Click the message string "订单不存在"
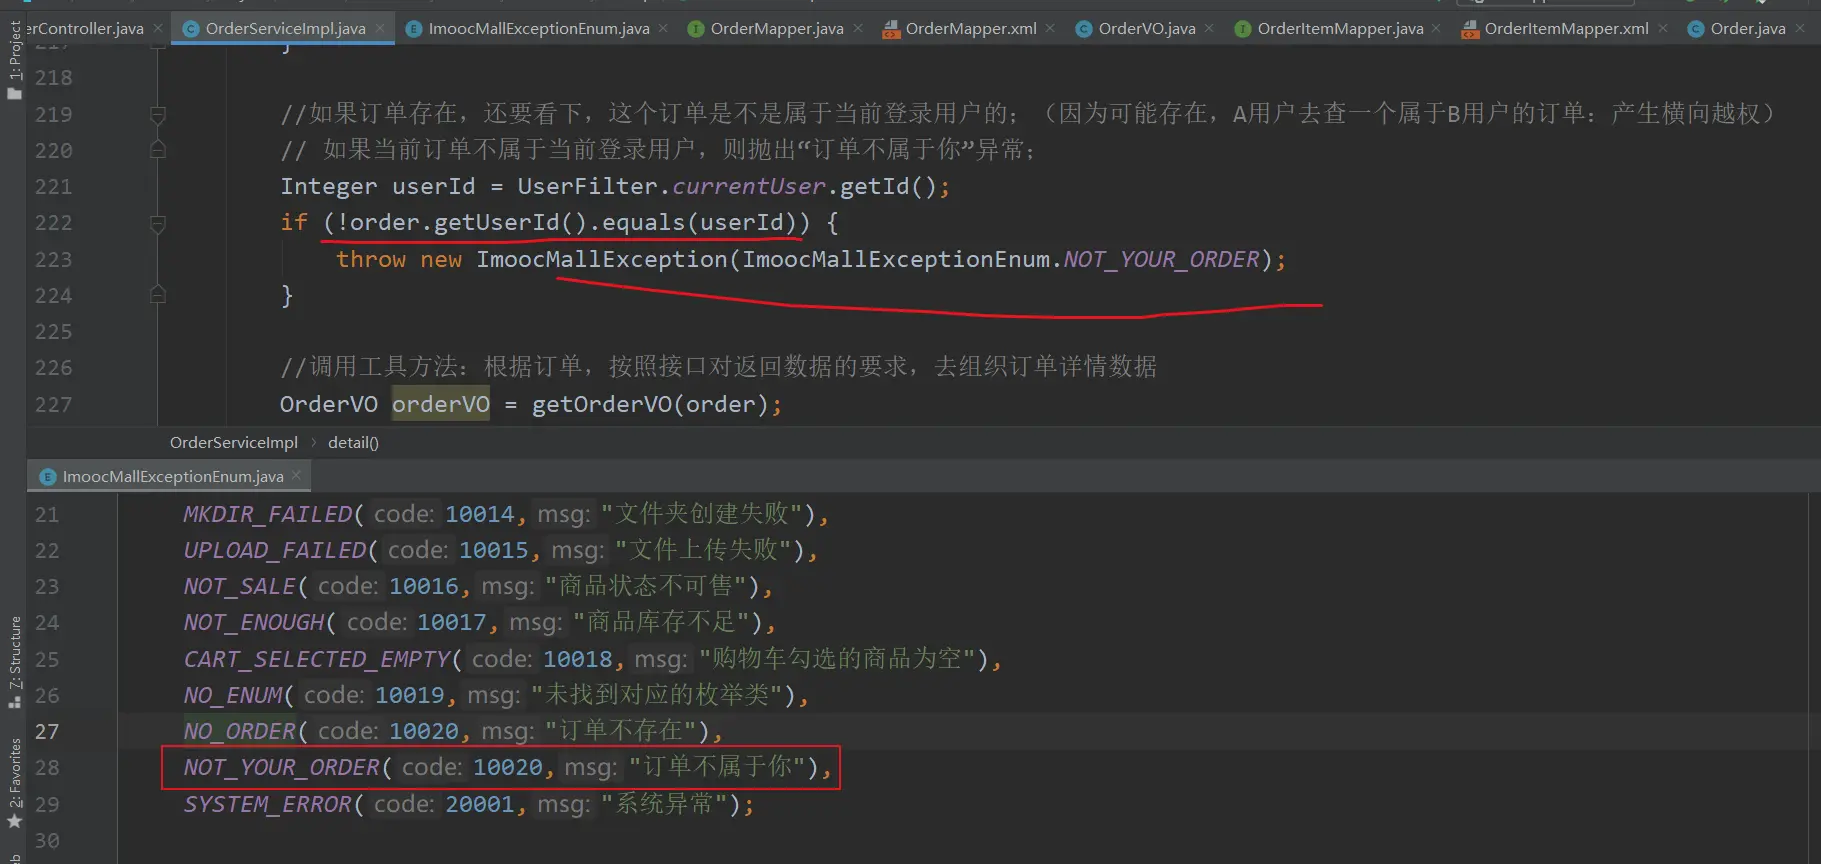1821x864 pixels. tap(621, 731)
